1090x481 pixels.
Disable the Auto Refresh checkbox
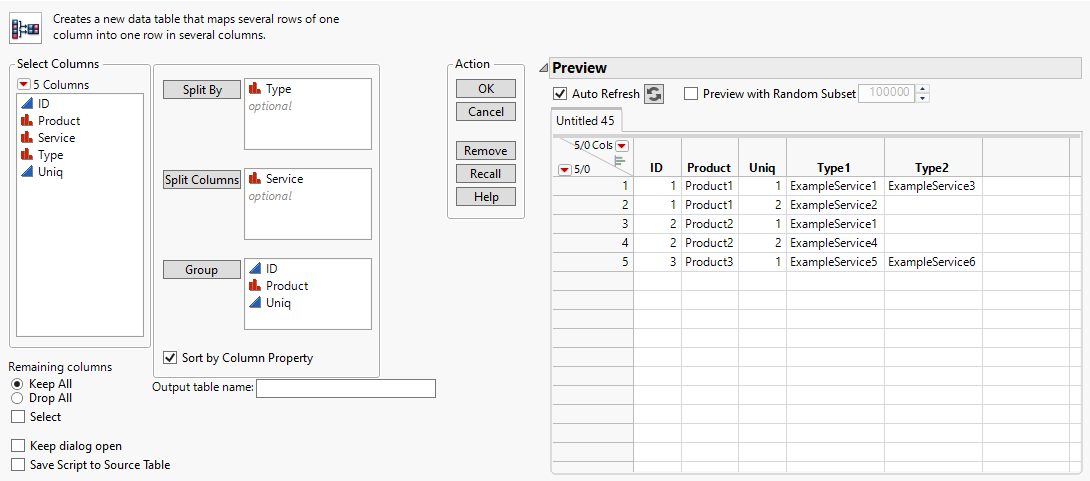[560, 94]
